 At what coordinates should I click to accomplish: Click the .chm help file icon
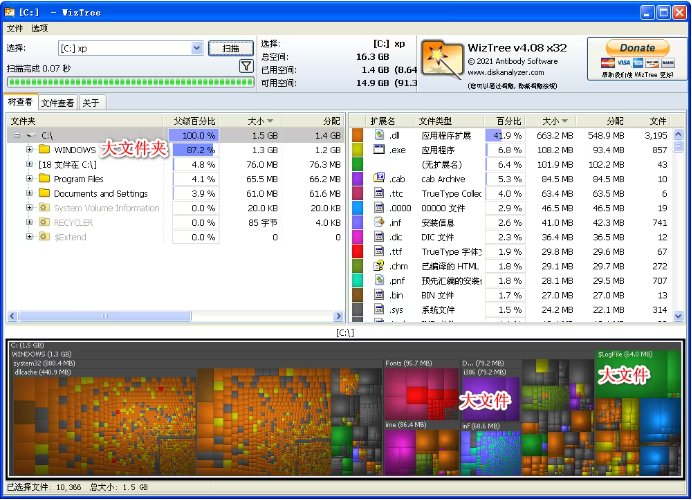click(x=379, y=266)
